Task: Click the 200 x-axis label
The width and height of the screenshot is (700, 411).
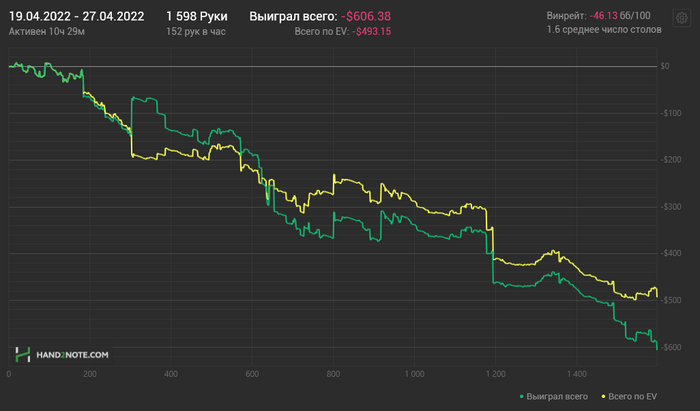Action: pos(90,374)
